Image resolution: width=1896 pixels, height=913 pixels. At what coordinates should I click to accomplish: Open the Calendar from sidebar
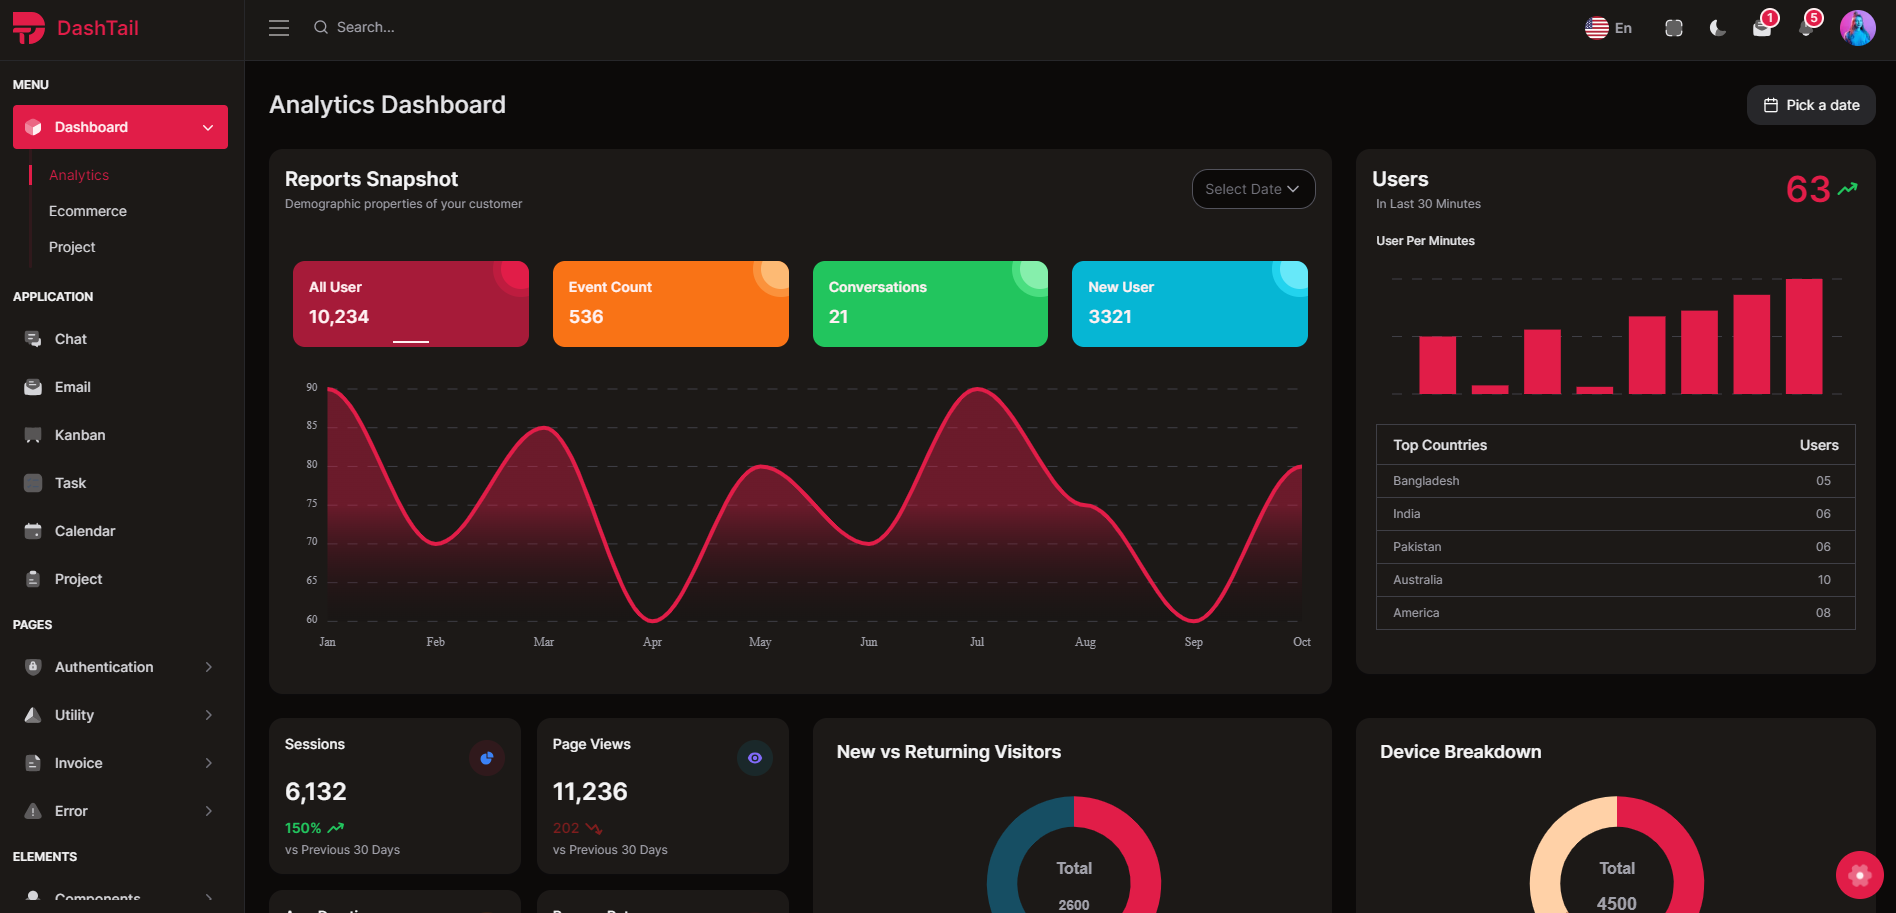tap(84, 531)
